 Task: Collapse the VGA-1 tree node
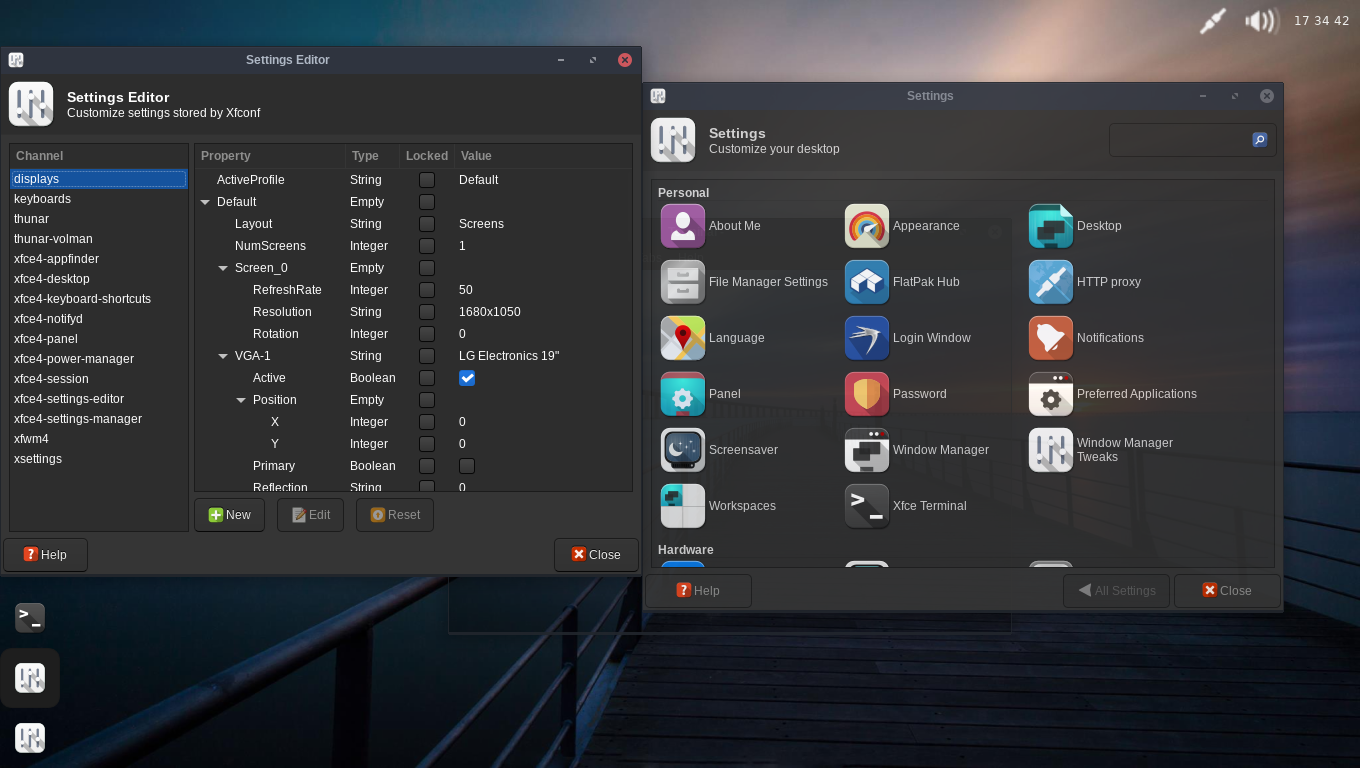[223, 356]
